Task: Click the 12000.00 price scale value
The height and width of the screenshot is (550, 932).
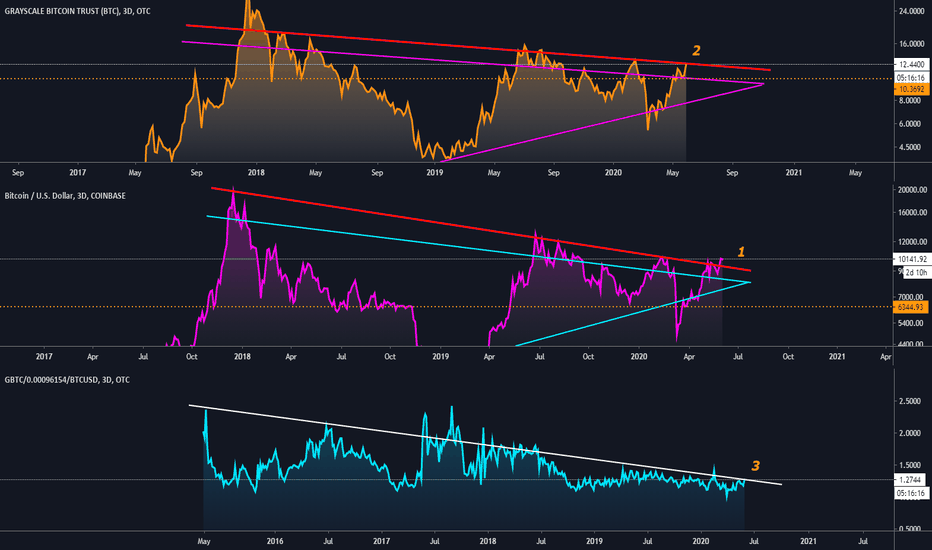Action: pos(912,242)
